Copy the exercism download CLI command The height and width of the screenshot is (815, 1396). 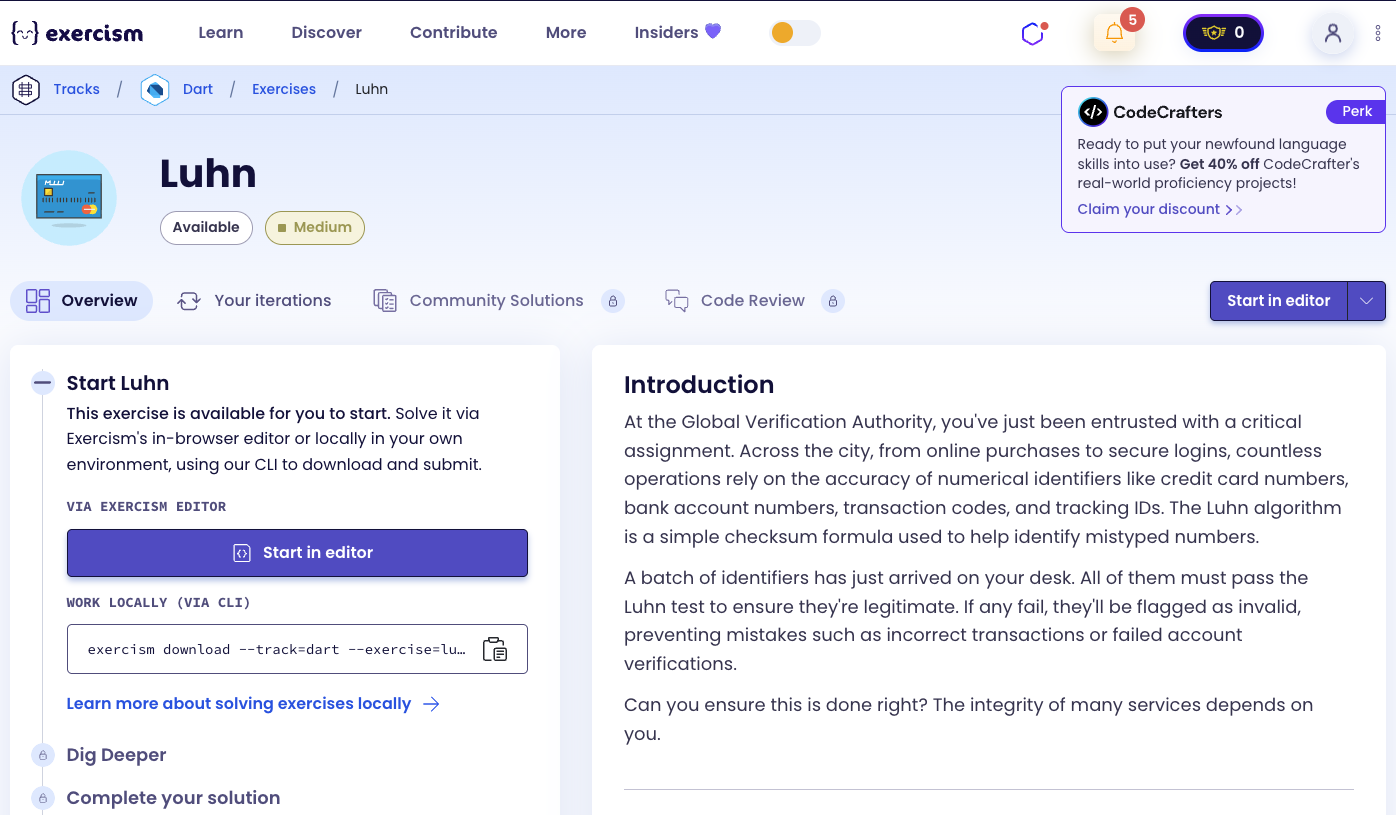click(495, 649)
